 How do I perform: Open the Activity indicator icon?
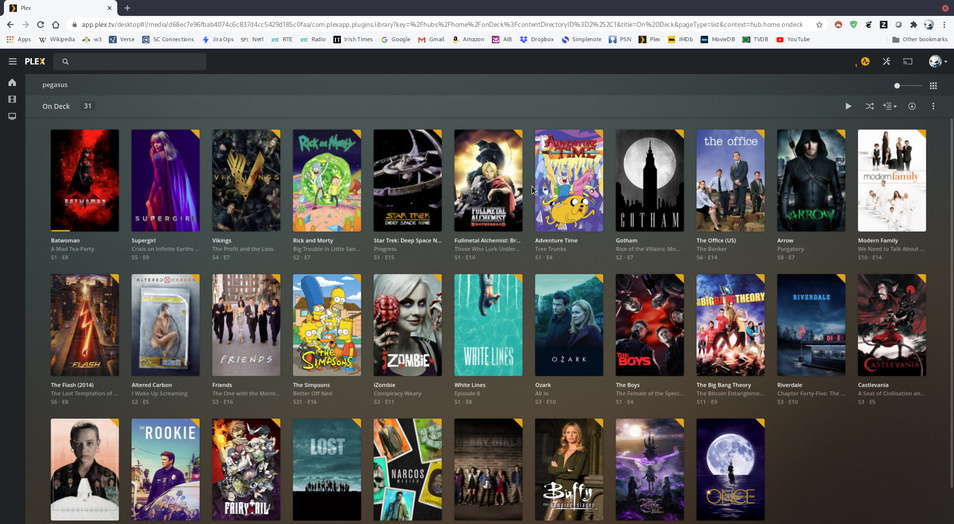click(x=865, y=61)
